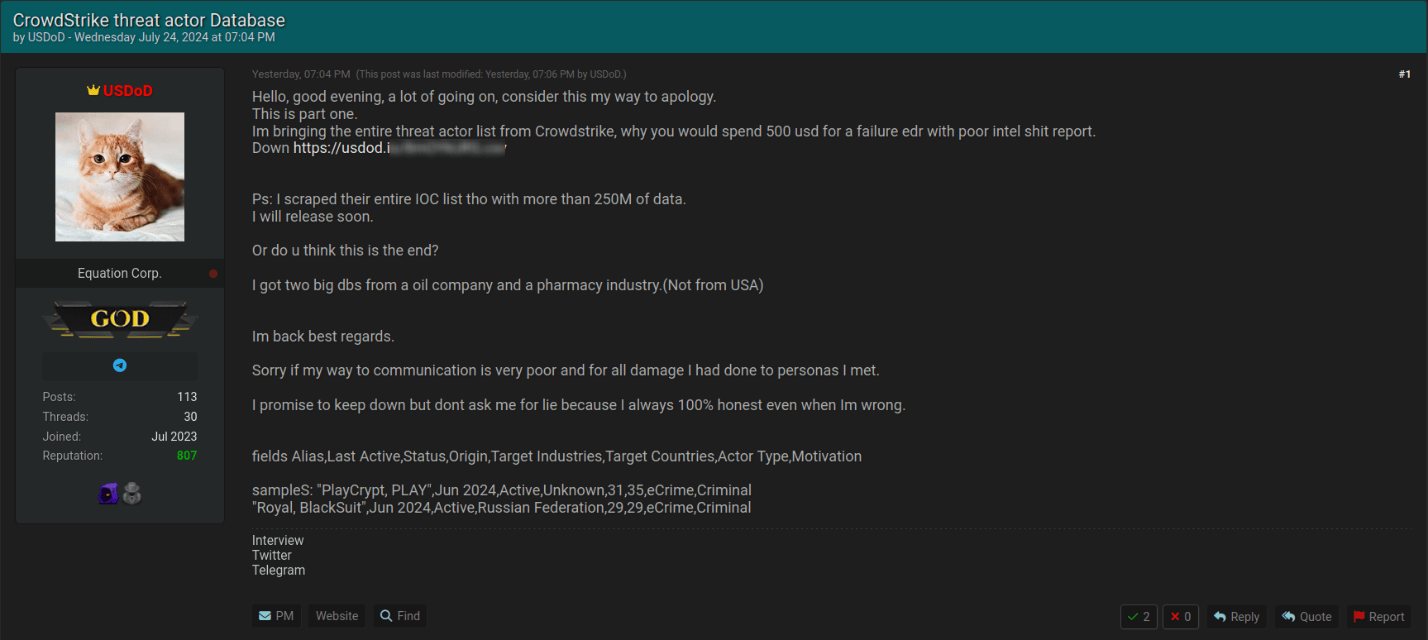Open the author's Website button
This screenshot has width=1428, height=640.
[x=337, y=616]
